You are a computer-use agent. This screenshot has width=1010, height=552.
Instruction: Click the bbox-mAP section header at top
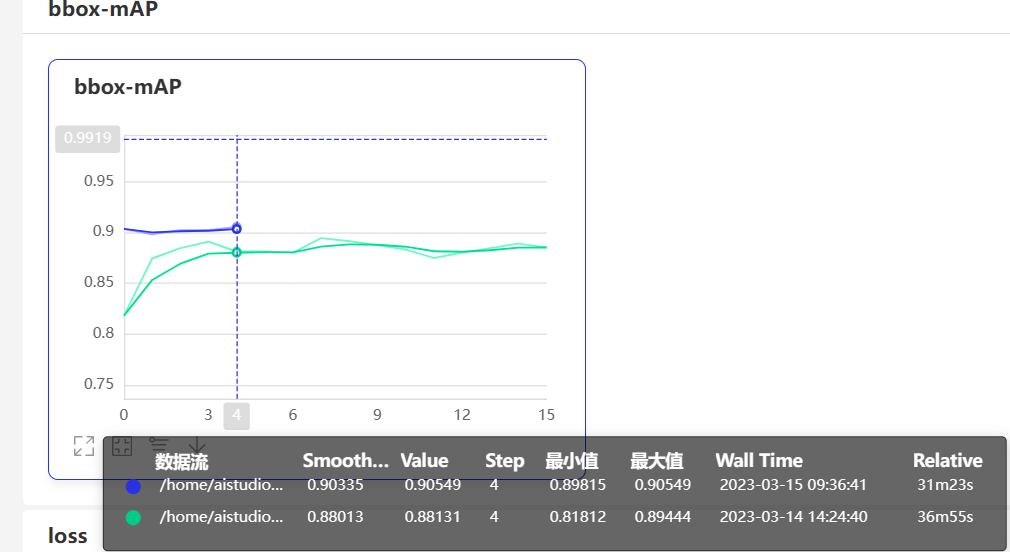[103, 8]
